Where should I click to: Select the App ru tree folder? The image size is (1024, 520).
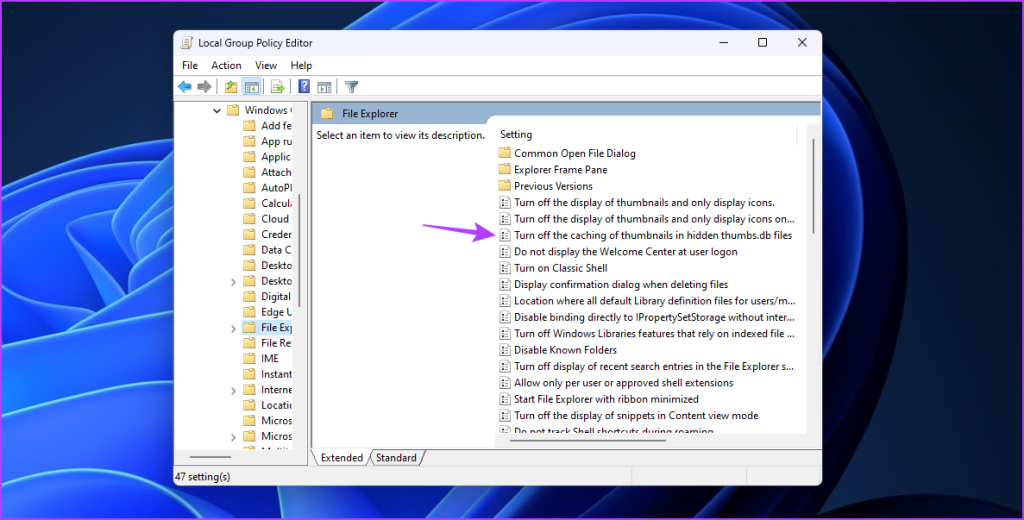coord(267,141)
